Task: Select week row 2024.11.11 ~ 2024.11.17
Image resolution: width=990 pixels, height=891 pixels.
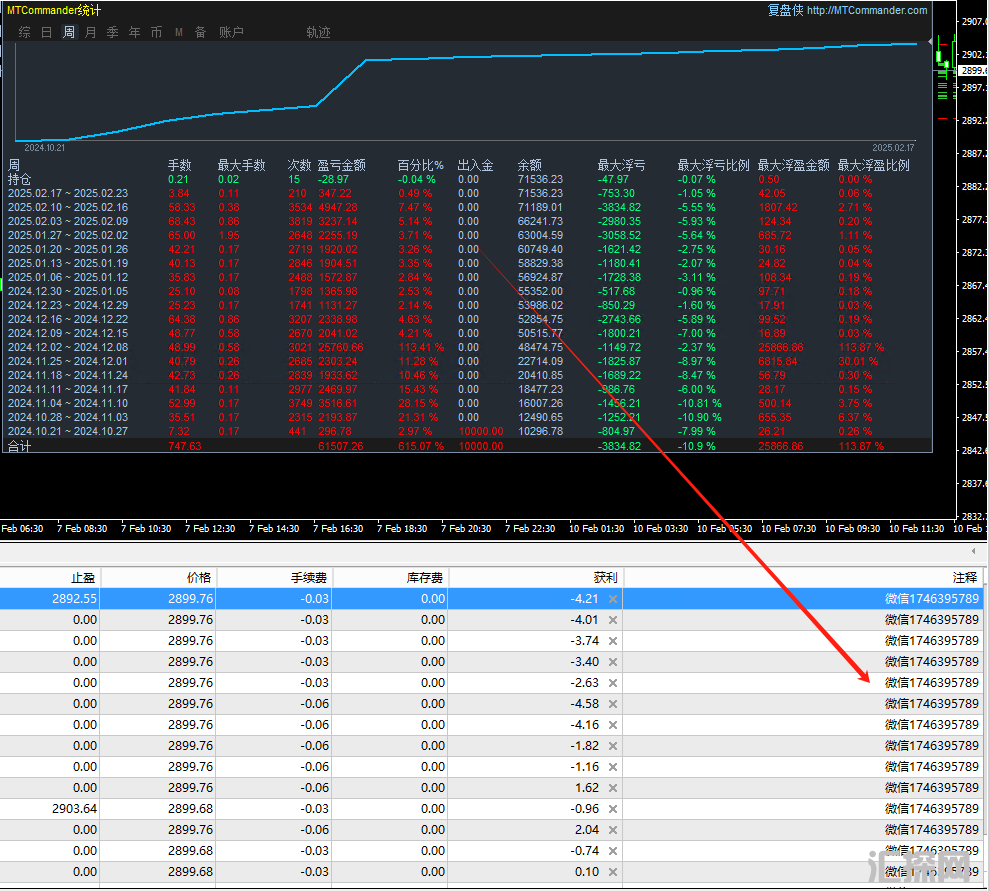Action: click(x=467, y=390)
